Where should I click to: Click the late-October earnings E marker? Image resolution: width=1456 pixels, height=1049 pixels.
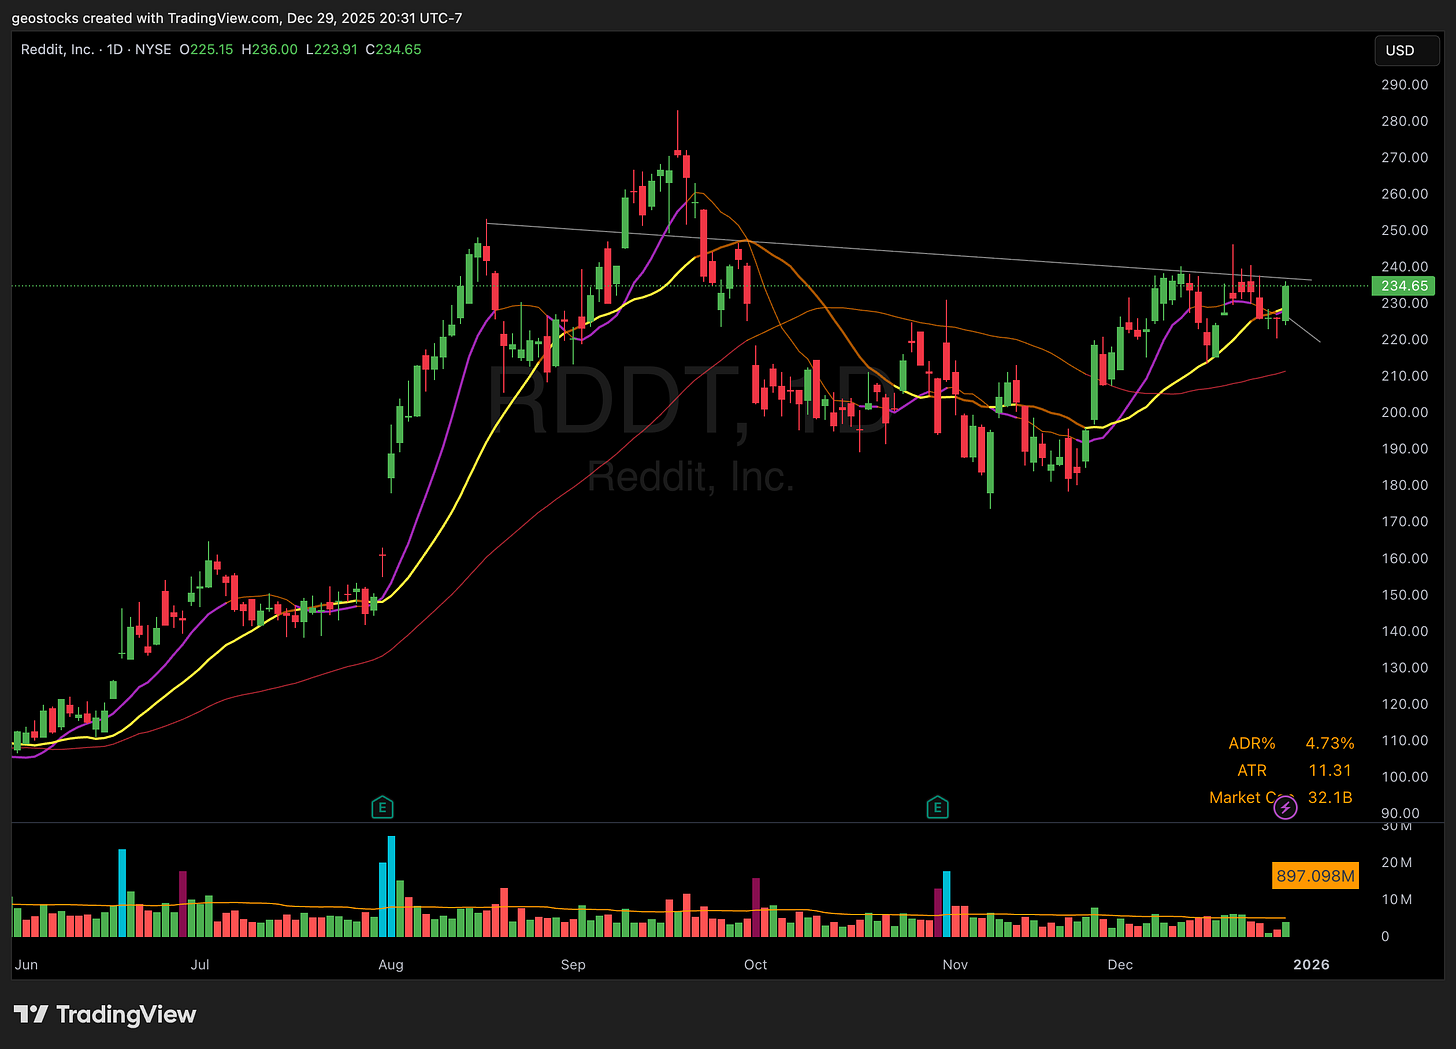coord(937,807)
